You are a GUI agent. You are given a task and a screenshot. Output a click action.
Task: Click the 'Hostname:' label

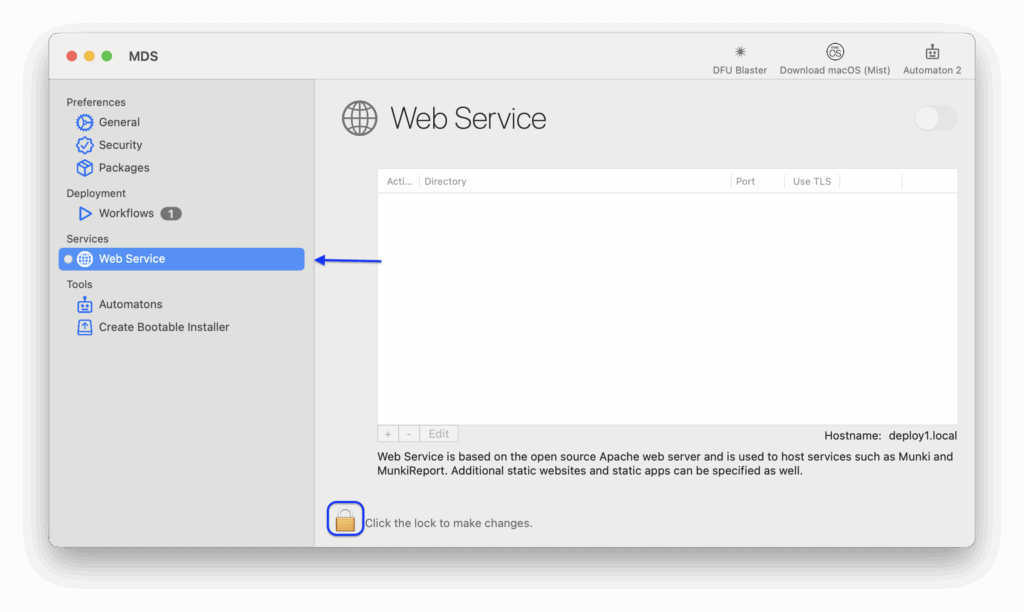pos(852,436)
